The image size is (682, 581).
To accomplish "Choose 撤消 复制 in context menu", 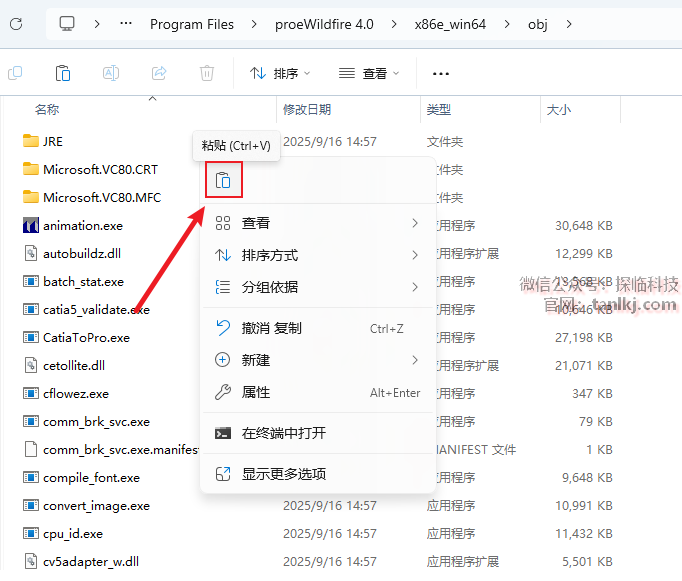I will [x=318, y=328].
